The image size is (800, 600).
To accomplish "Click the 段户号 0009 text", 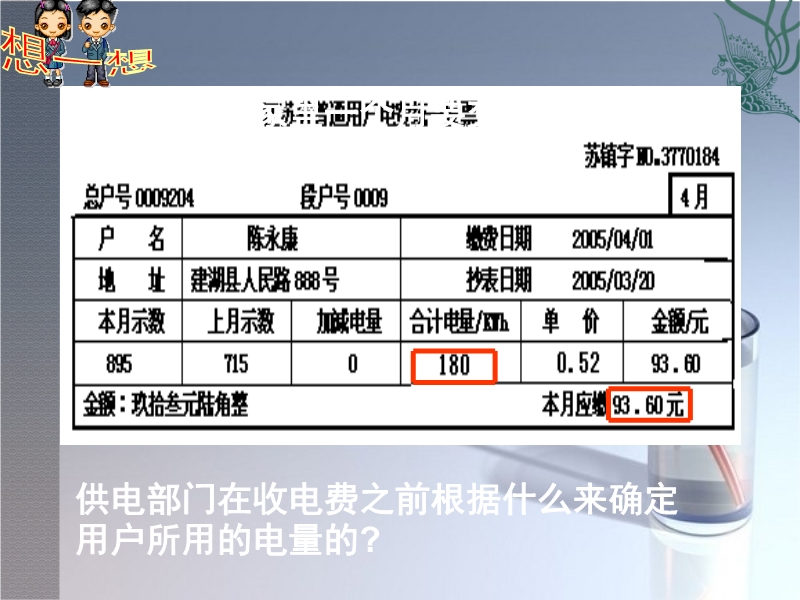I will pyautogui.click(x=343, y=198).
